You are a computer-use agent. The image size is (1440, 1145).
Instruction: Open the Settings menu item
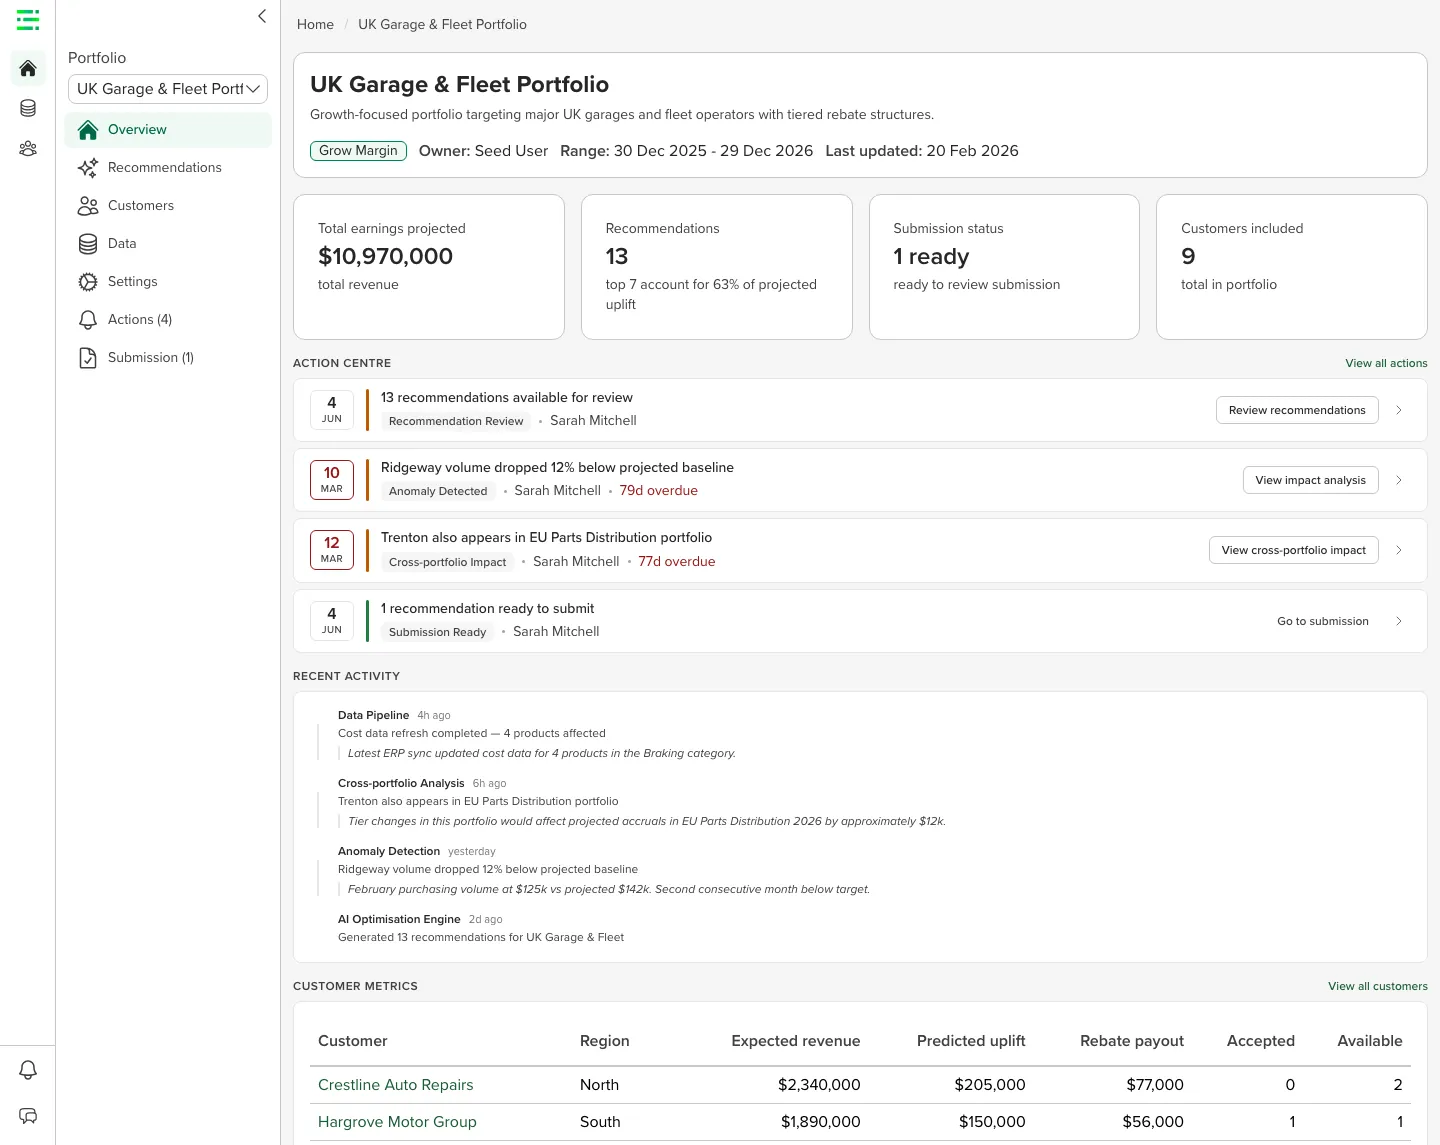coord(168,282)
